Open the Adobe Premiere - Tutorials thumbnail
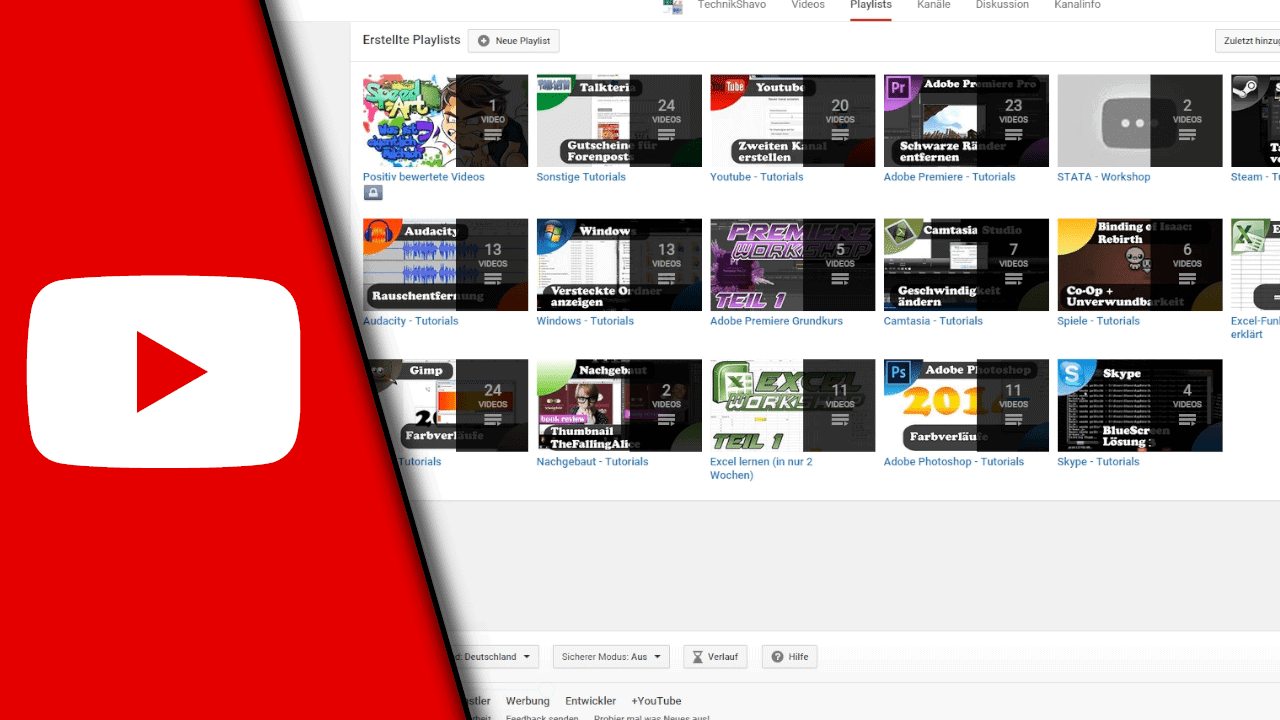 click(966, 120)
